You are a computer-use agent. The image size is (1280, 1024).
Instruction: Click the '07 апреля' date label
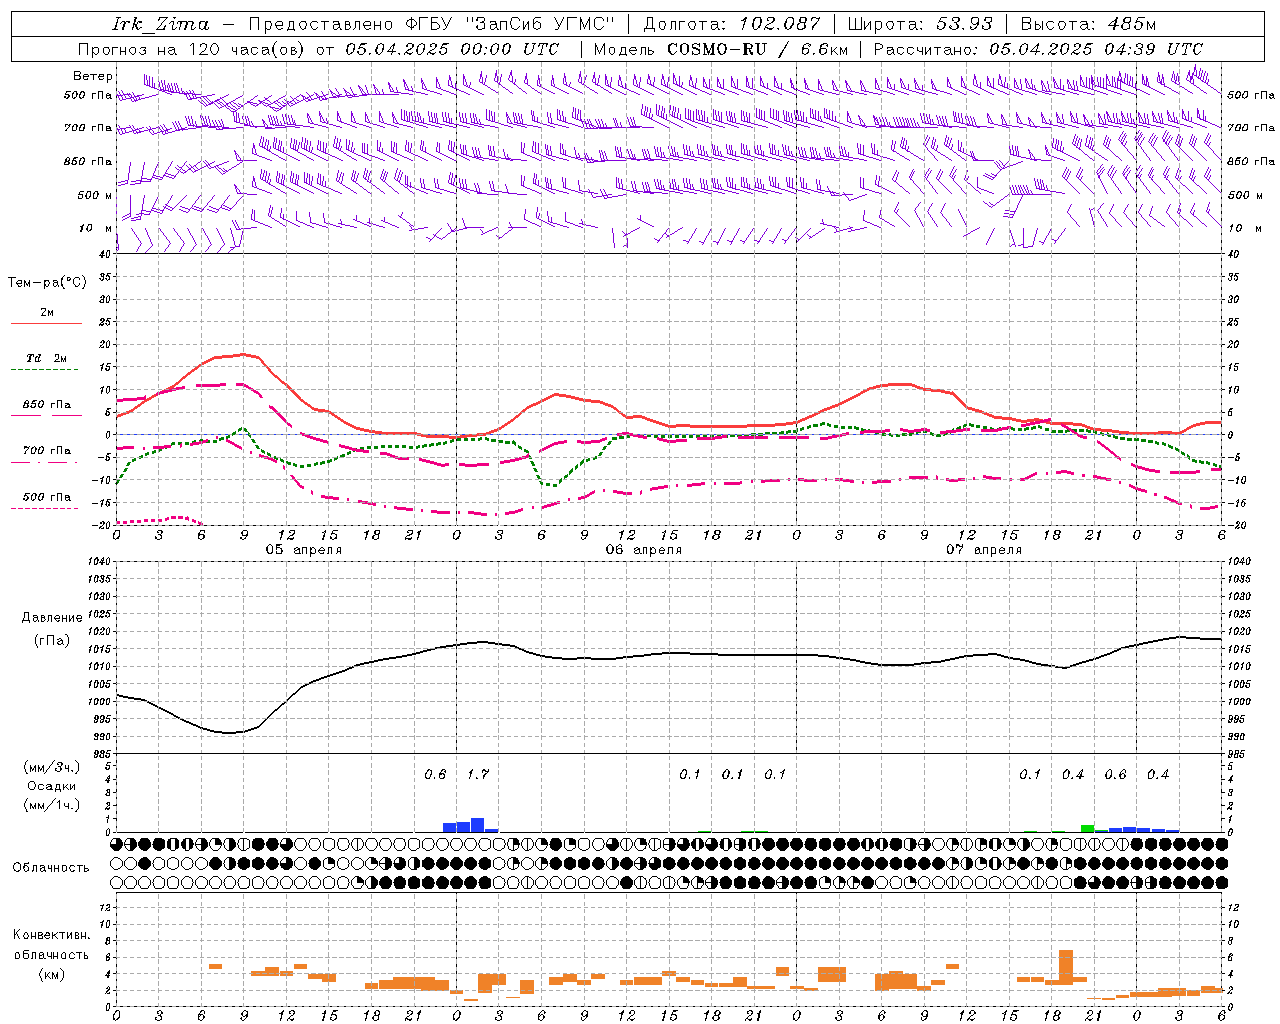click(x=983, y=550)
